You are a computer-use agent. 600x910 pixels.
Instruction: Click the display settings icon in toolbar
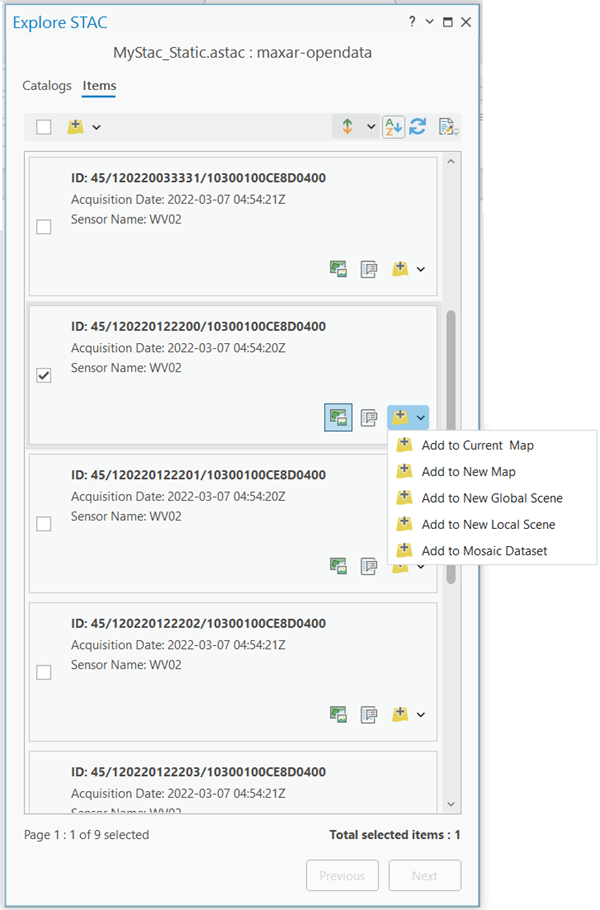tap(449, 127)
